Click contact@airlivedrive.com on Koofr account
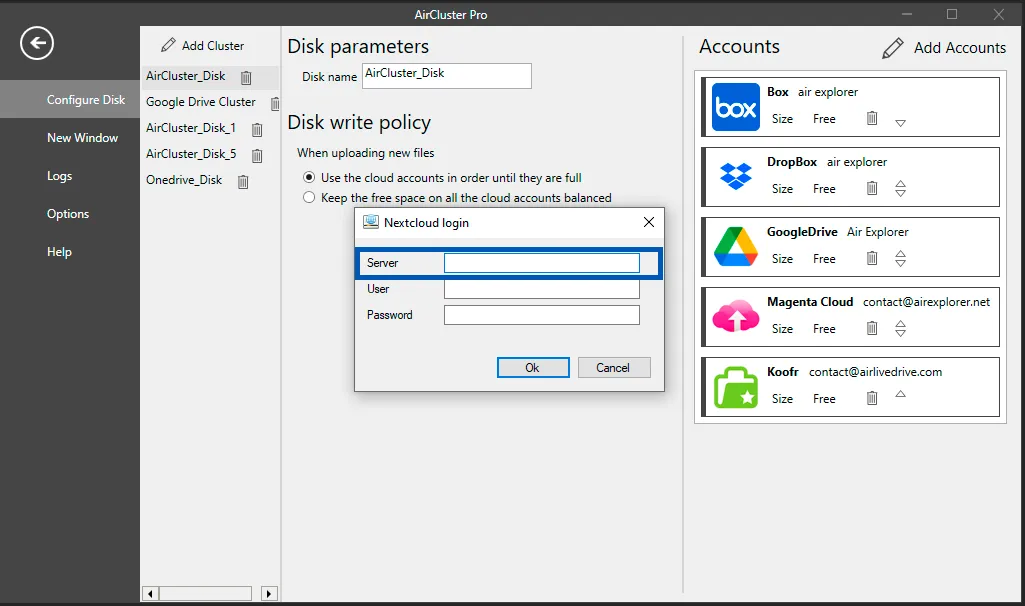 (875, 372)
